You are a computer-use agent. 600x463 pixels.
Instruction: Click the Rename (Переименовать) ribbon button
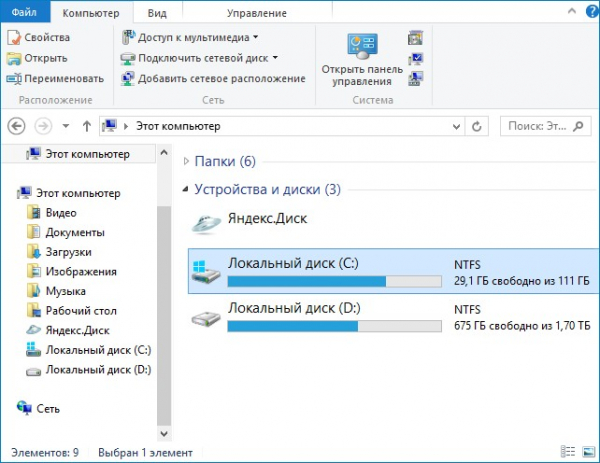point(55,78)
